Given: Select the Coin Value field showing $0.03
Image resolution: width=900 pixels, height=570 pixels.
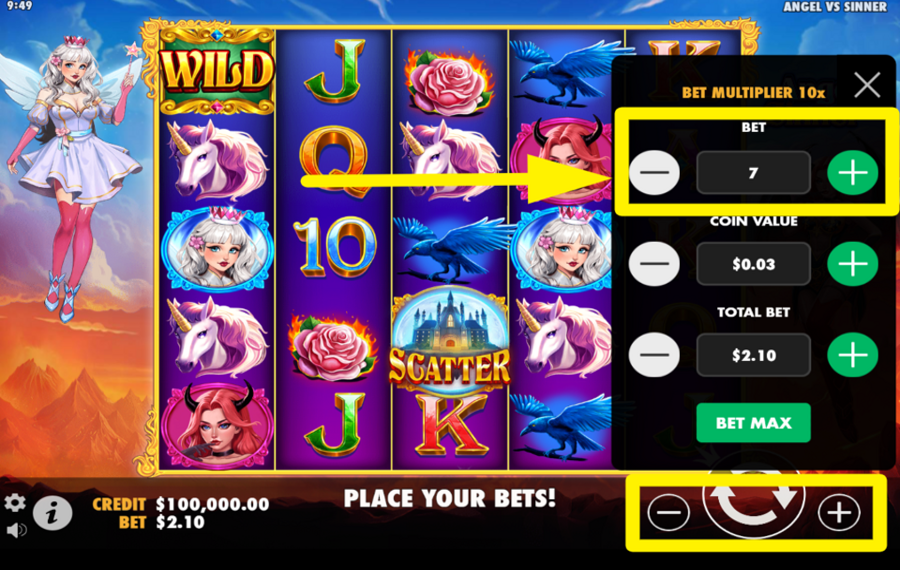Looking at the screenshot, I should tap(753, 263).
